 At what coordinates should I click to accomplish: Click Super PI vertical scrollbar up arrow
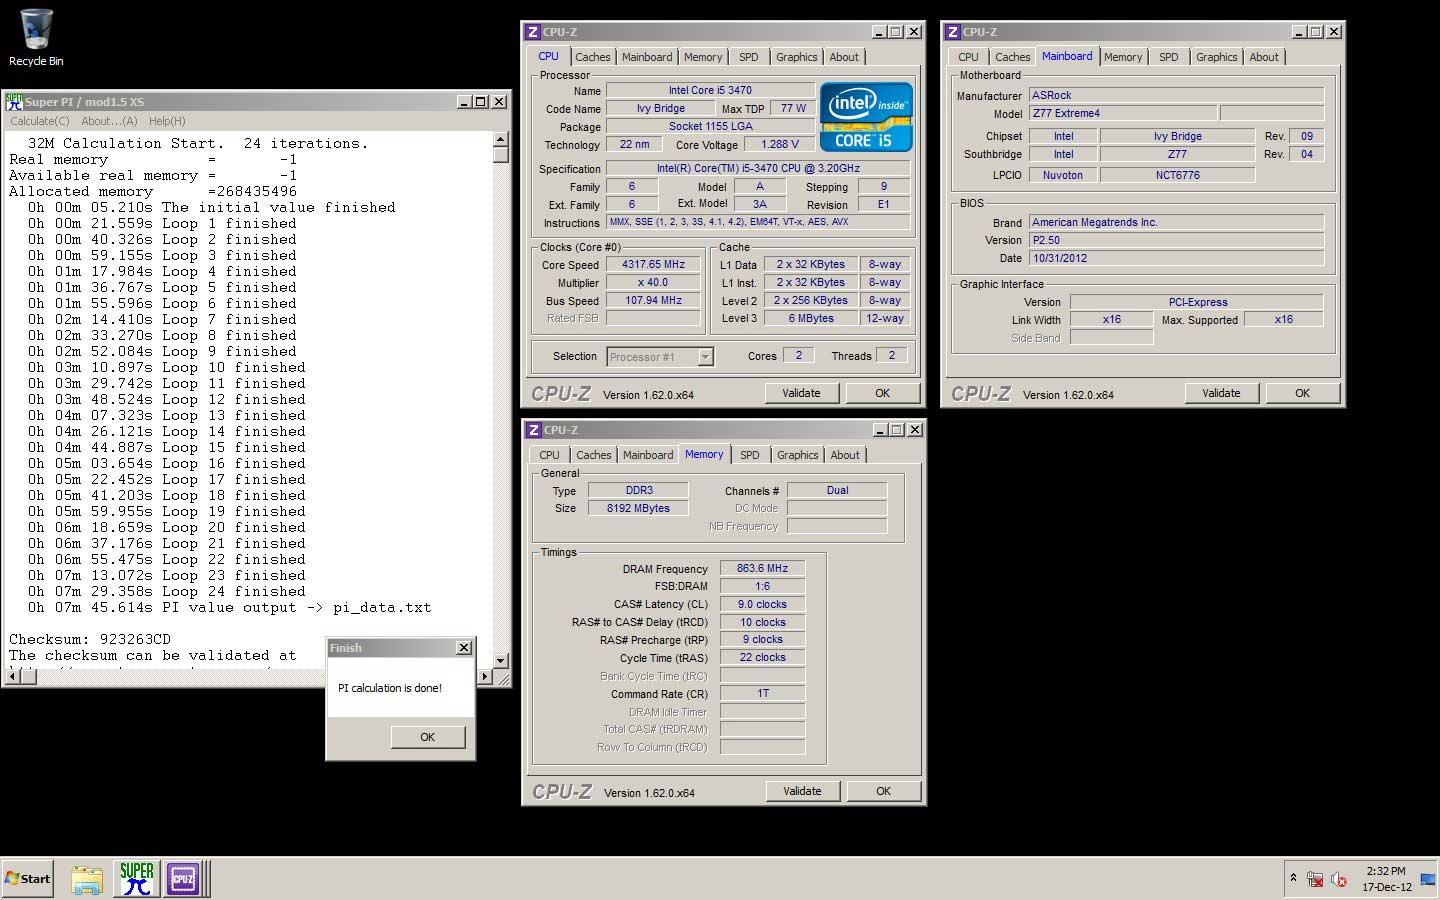501,139
